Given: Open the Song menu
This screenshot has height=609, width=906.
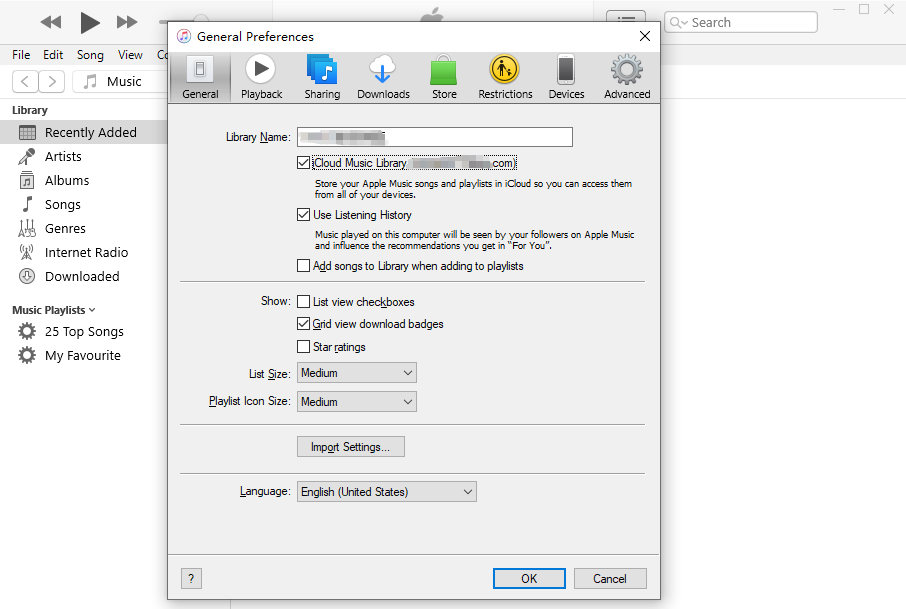Looking at the screenshot, I should [x=90, y=55].
